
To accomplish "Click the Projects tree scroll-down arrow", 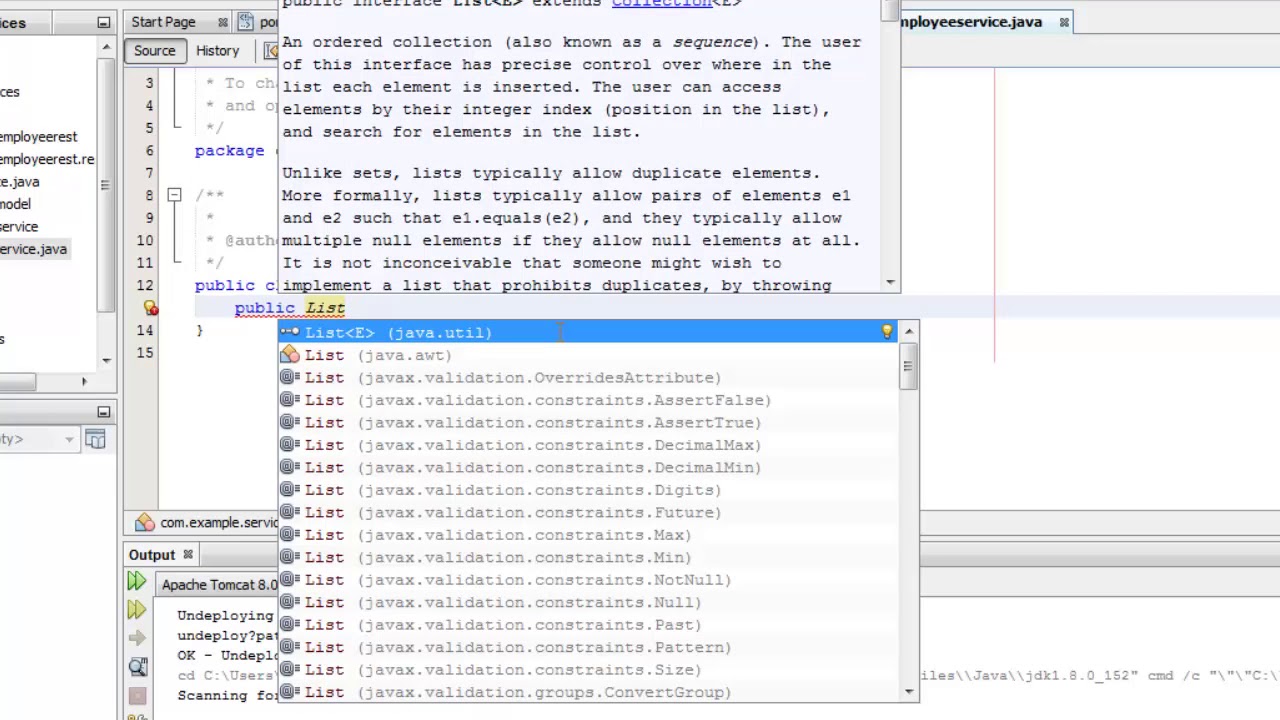I will pyautogui.click(x=107, y=360).
